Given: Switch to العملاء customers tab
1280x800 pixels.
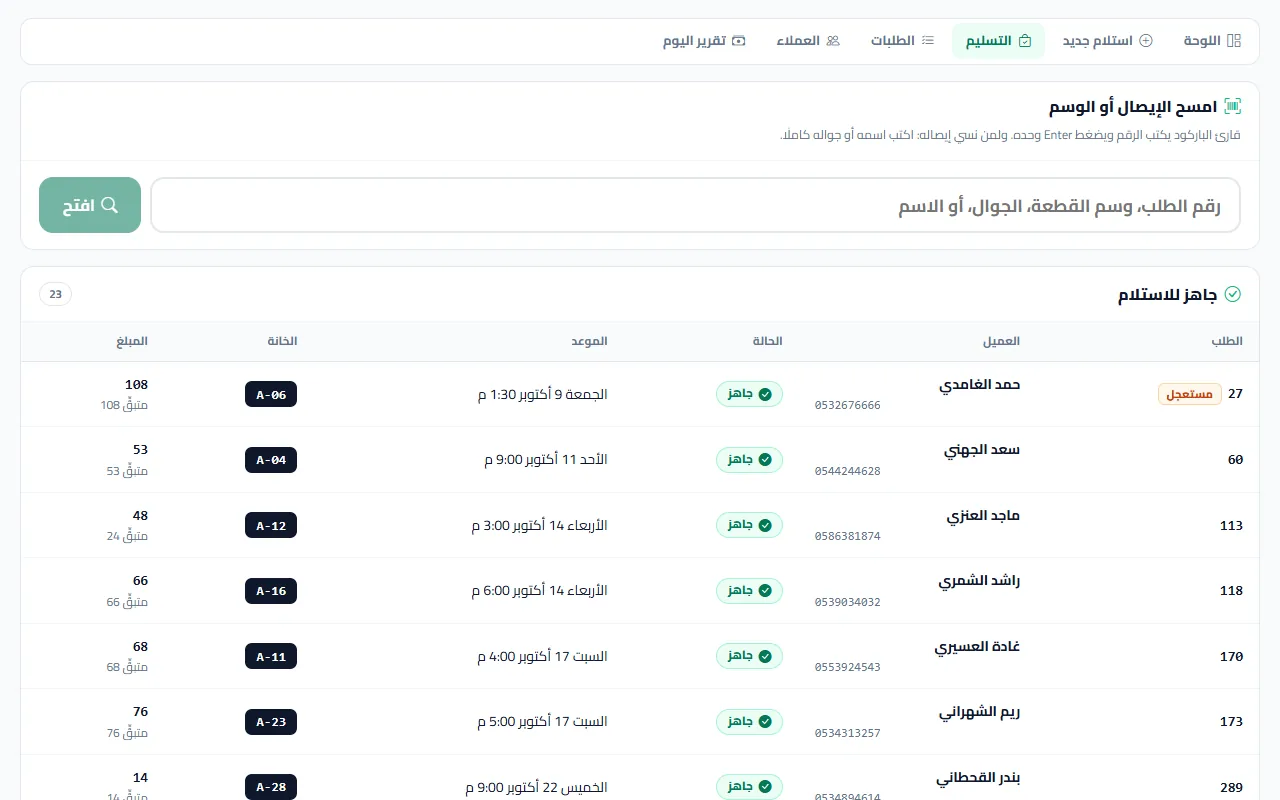Looking at the screenshot, I should coord(808,41).
